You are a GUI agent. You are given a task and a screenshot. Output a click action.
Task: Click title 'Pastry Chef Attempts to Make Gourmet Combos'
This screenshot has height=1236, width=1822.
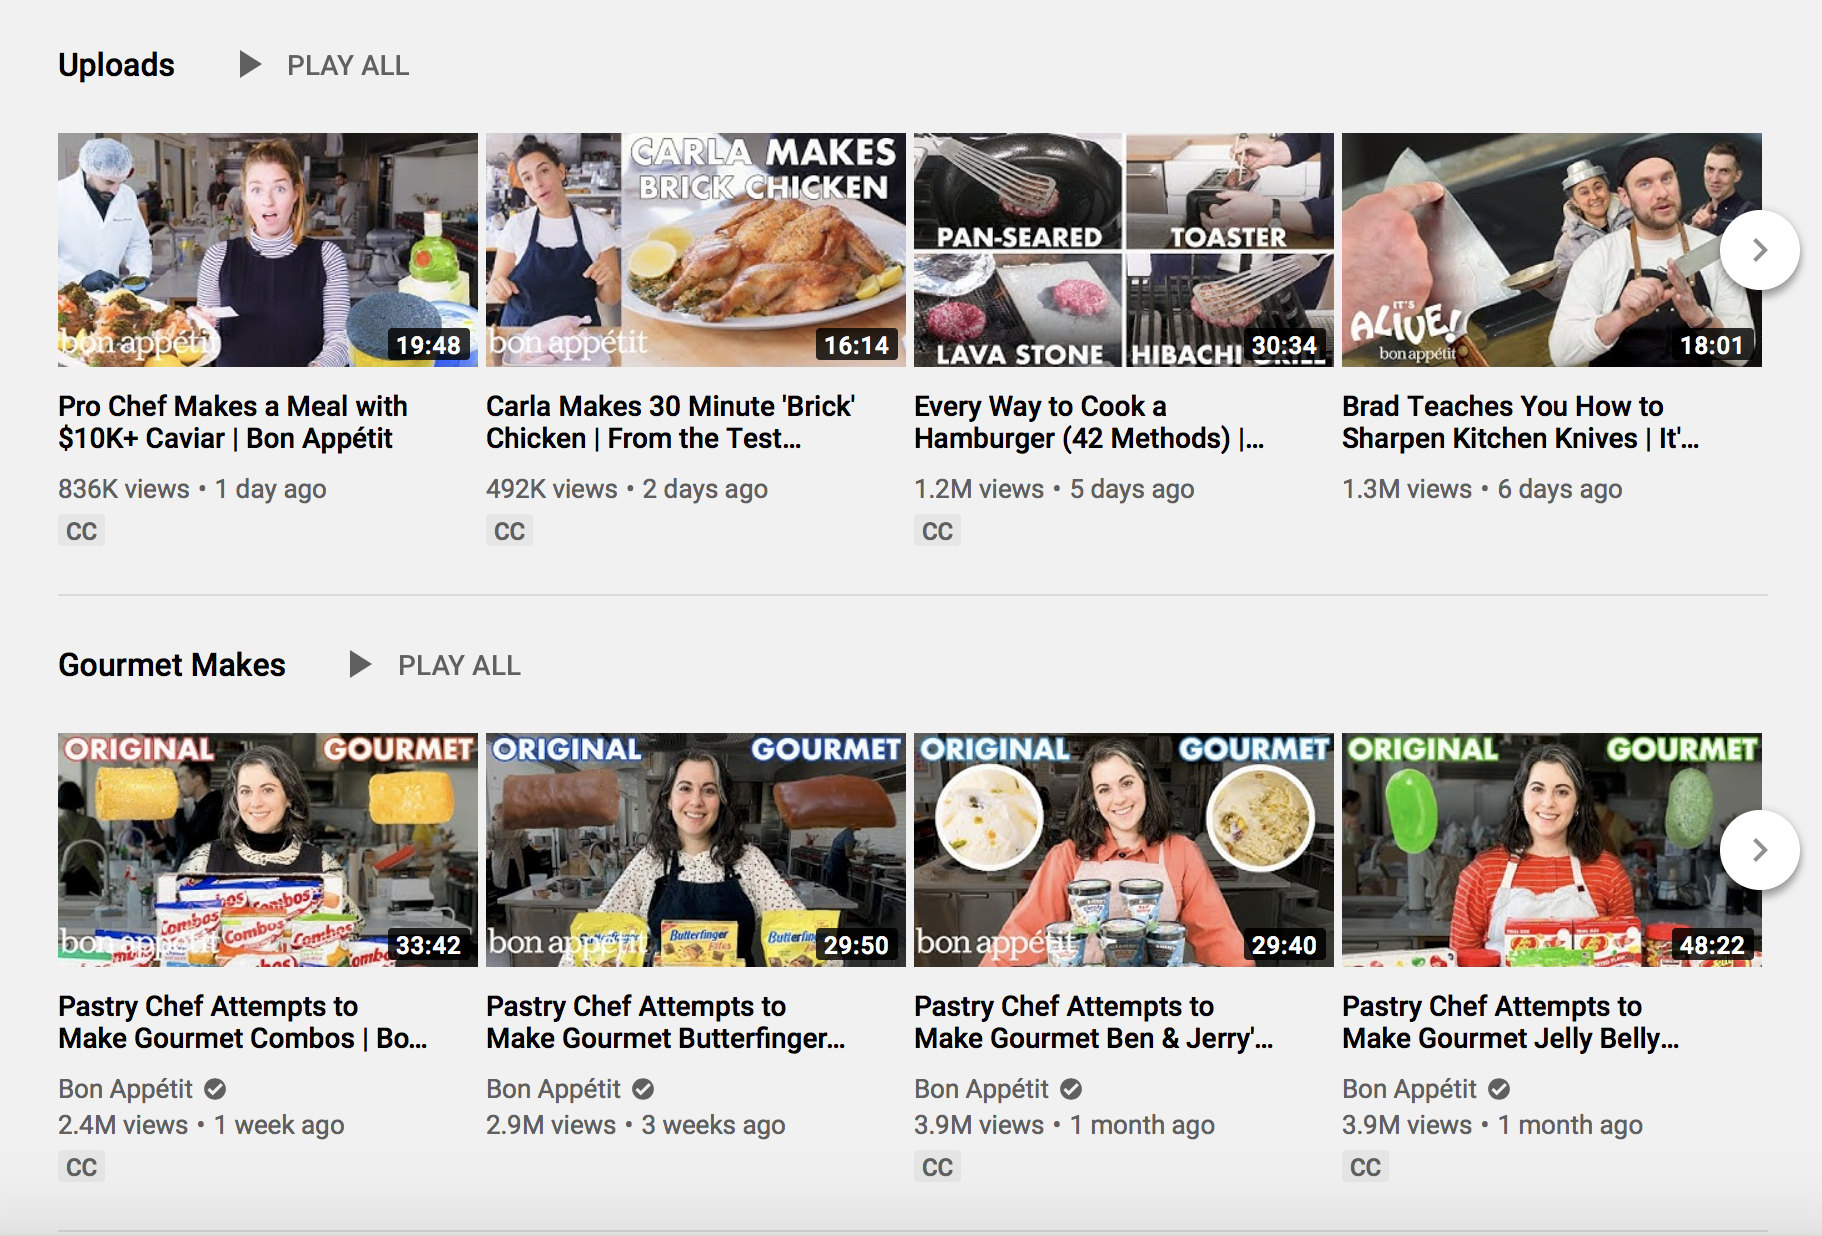pos(243,1022)
